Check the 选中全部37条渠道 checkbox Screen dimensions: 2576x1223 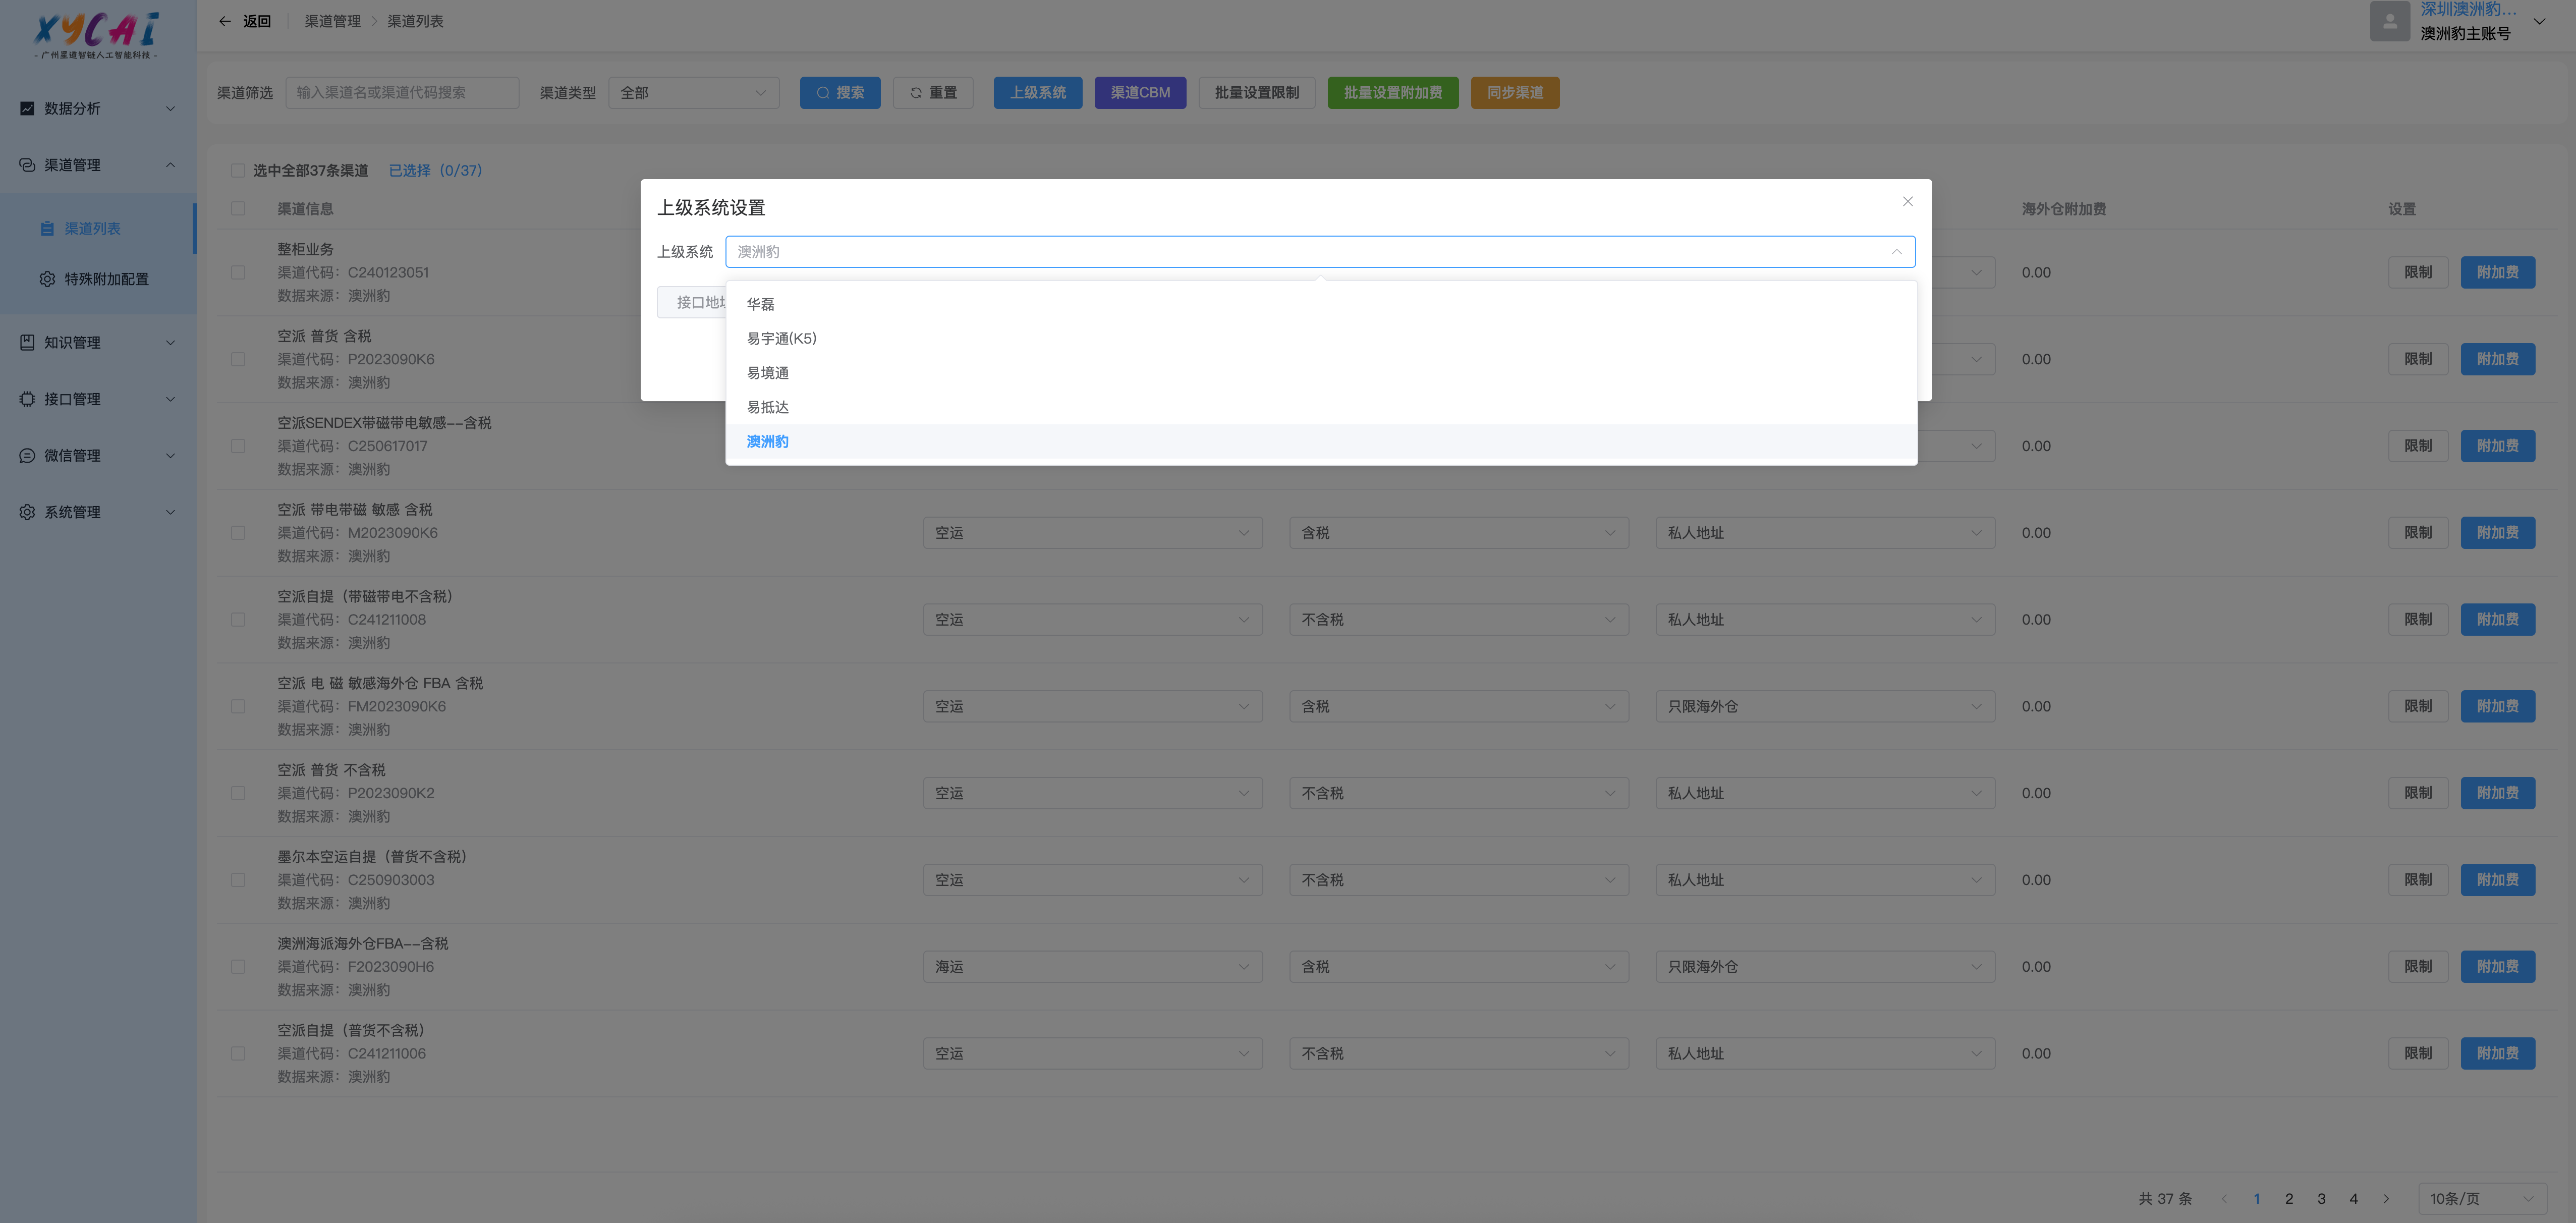click(x=238, y=171)
